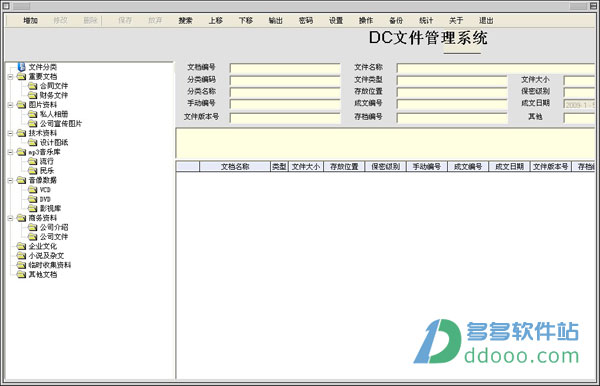Click the 成文日期 column header
The image size is (600, 386).
pyautogui.click(x=509, y=166)
